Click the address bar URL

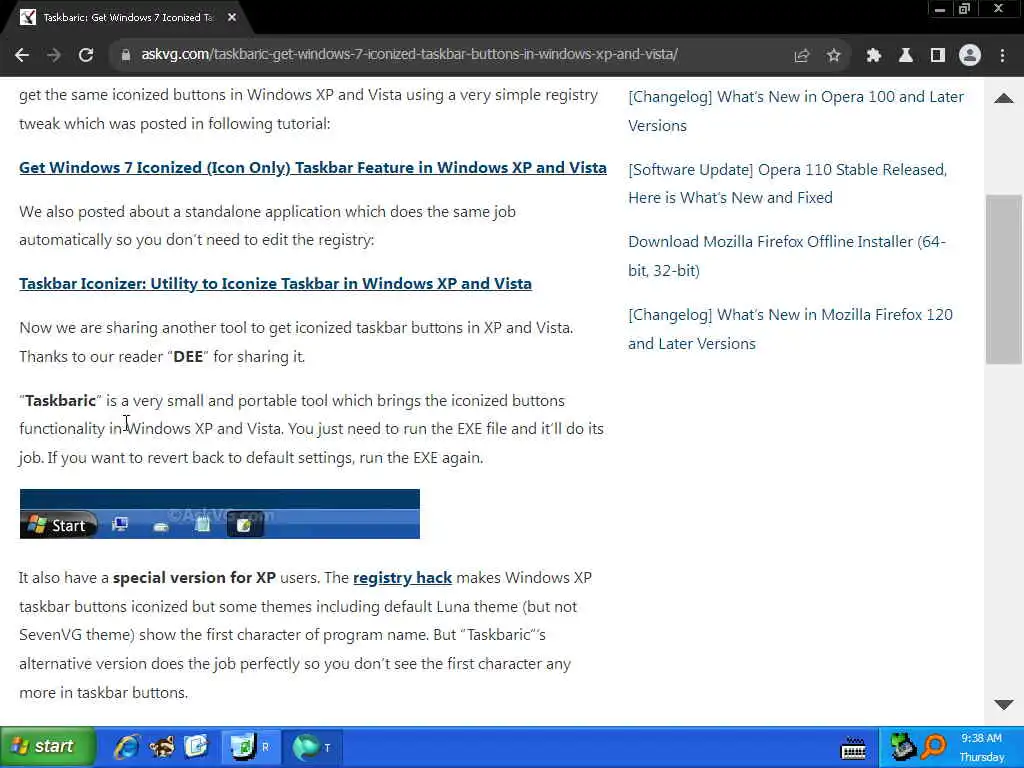coord(409,54)
